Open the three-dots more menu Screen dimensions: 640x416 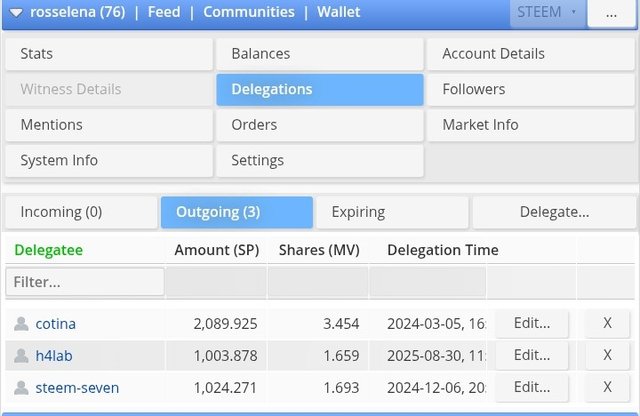(x=609, y=14)
